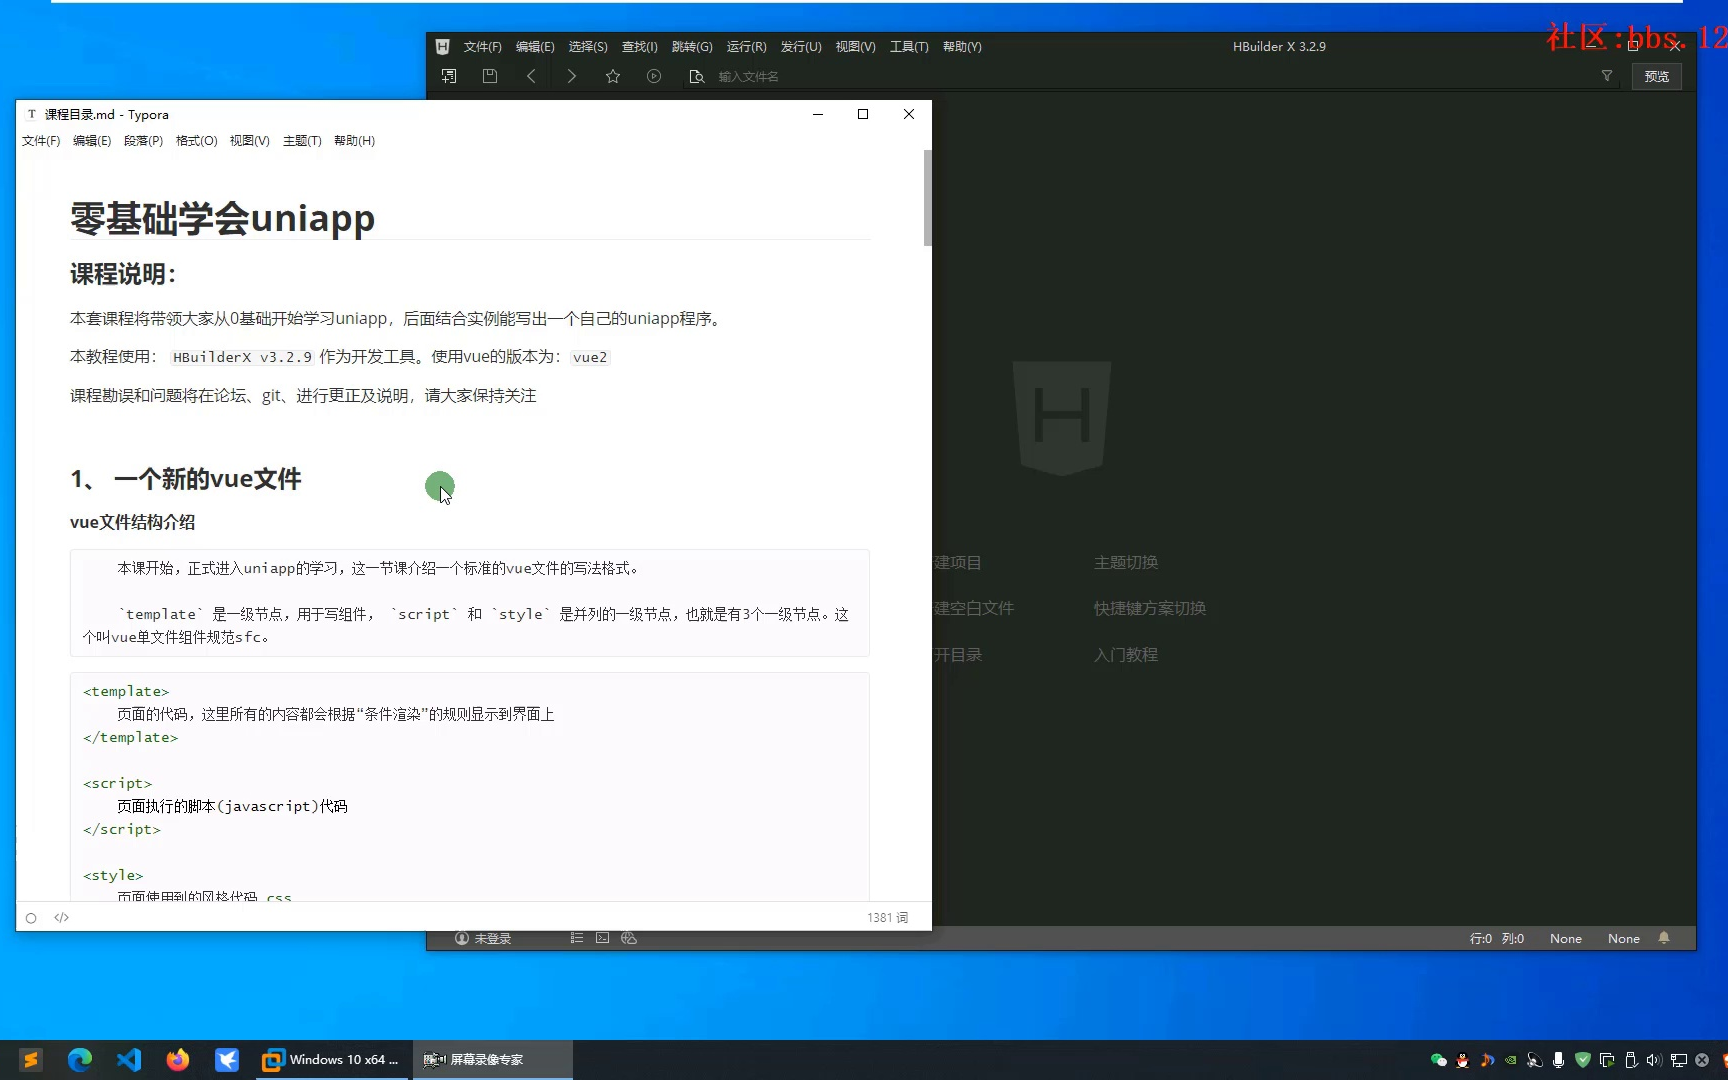The width and height of the screenshot is (1728, 1080).
Task: Click the 输入文件名 input field
Action: pyautogui.click(x=1150, y=76)
